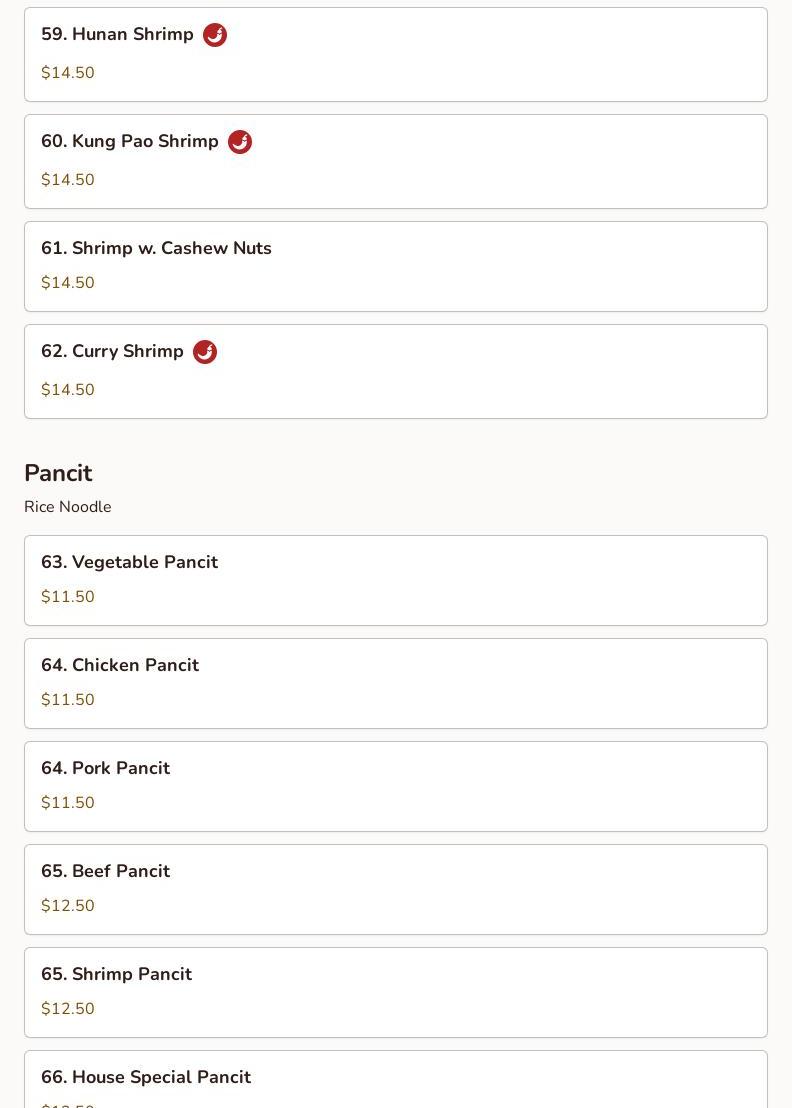
Task: Click the spicy chili icon beside Hunan Shrimp
Action: coord(215,35)
